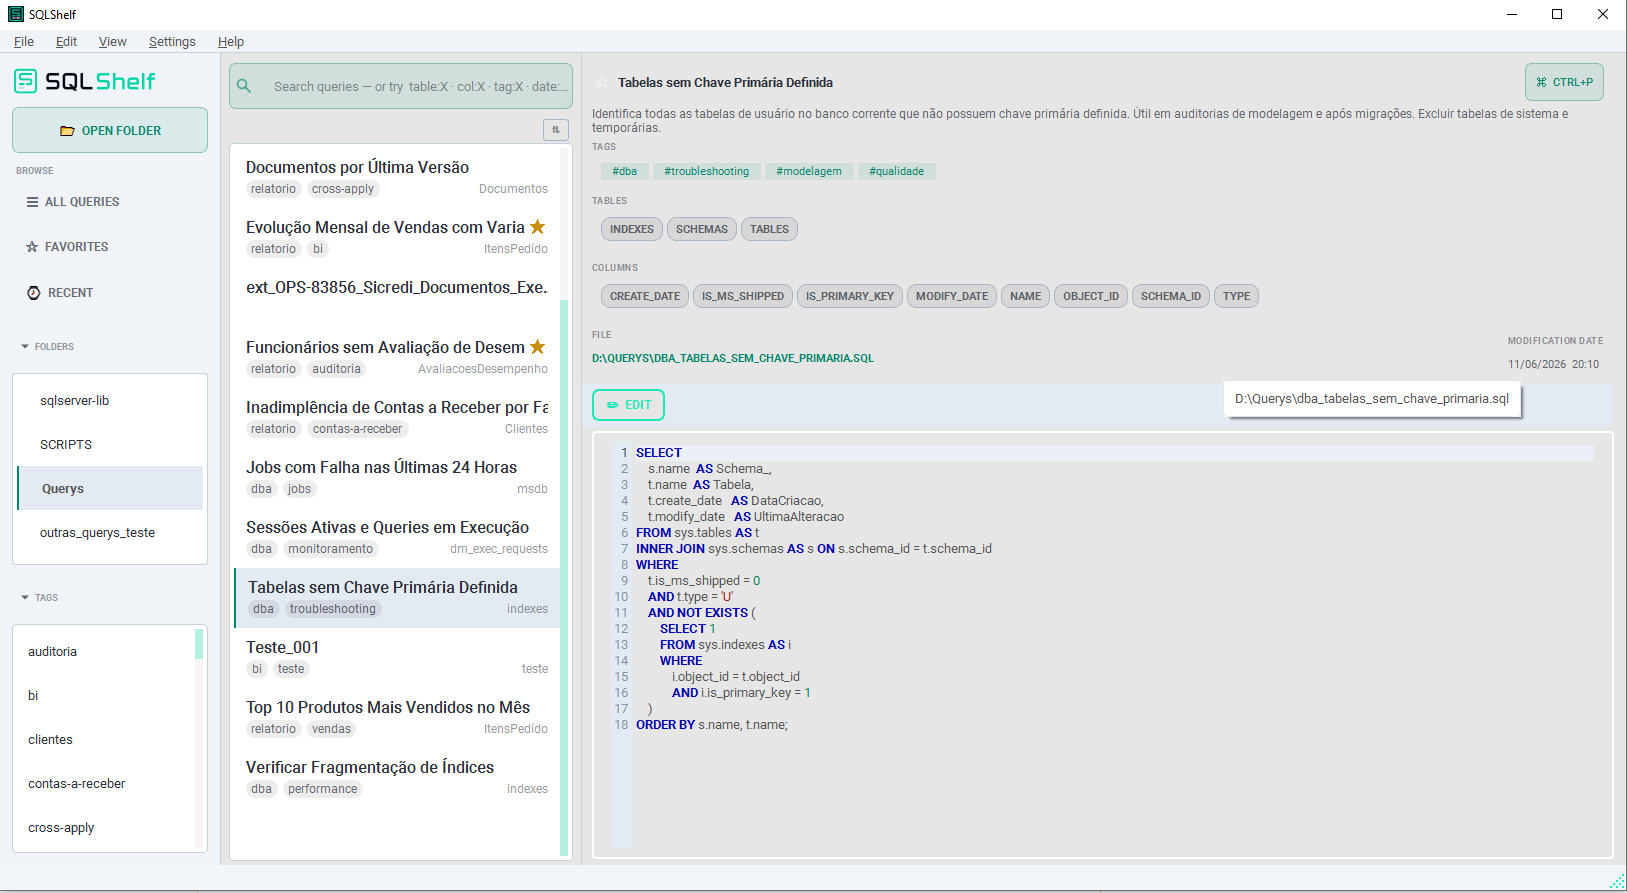The width and height of the screenshot is (1627, 893).
Task: Select the Querys folder
Action: pos(110,488)
